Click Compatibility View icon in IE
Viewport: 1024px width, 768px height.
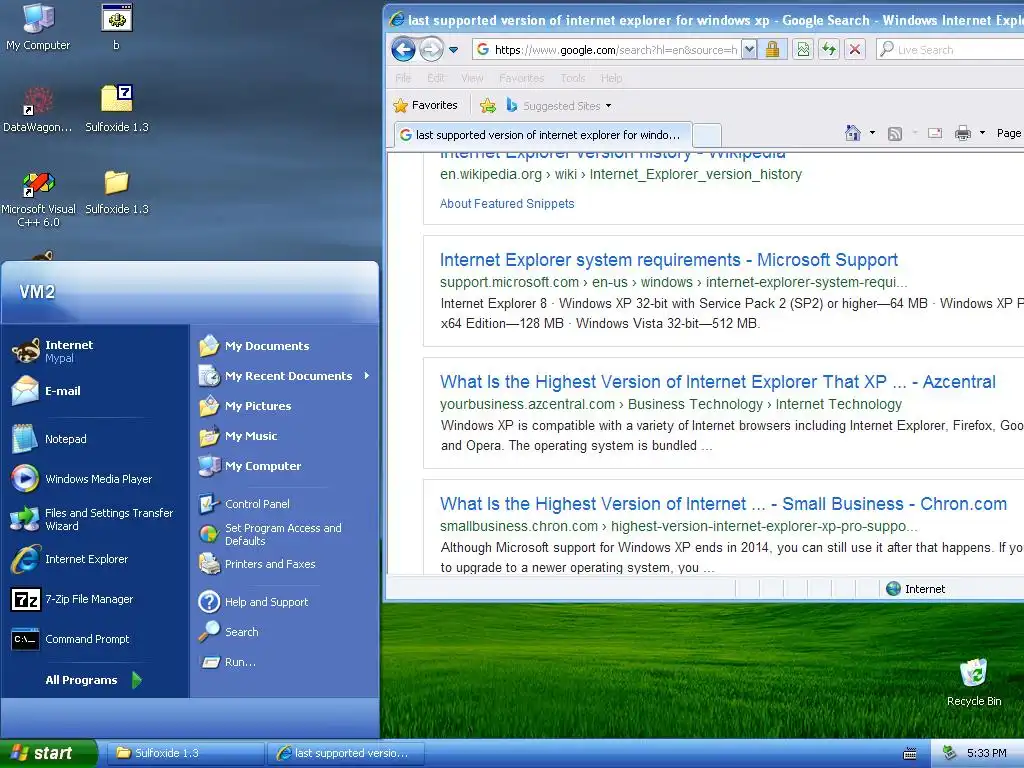803,50
